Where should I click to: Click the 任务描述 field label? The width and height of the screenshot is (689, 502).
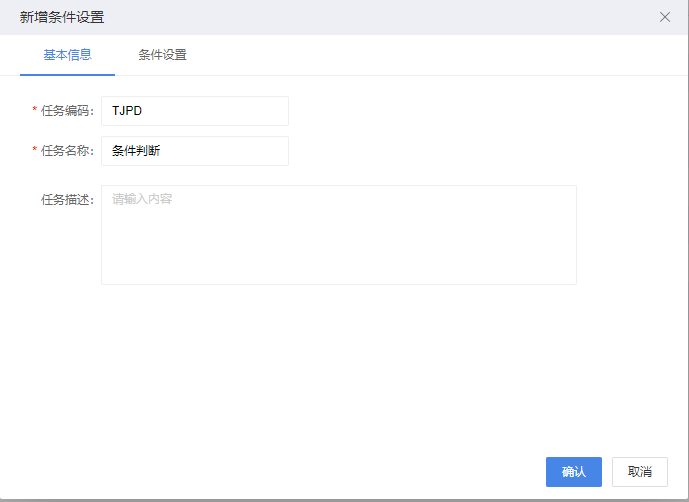(67, 200)
